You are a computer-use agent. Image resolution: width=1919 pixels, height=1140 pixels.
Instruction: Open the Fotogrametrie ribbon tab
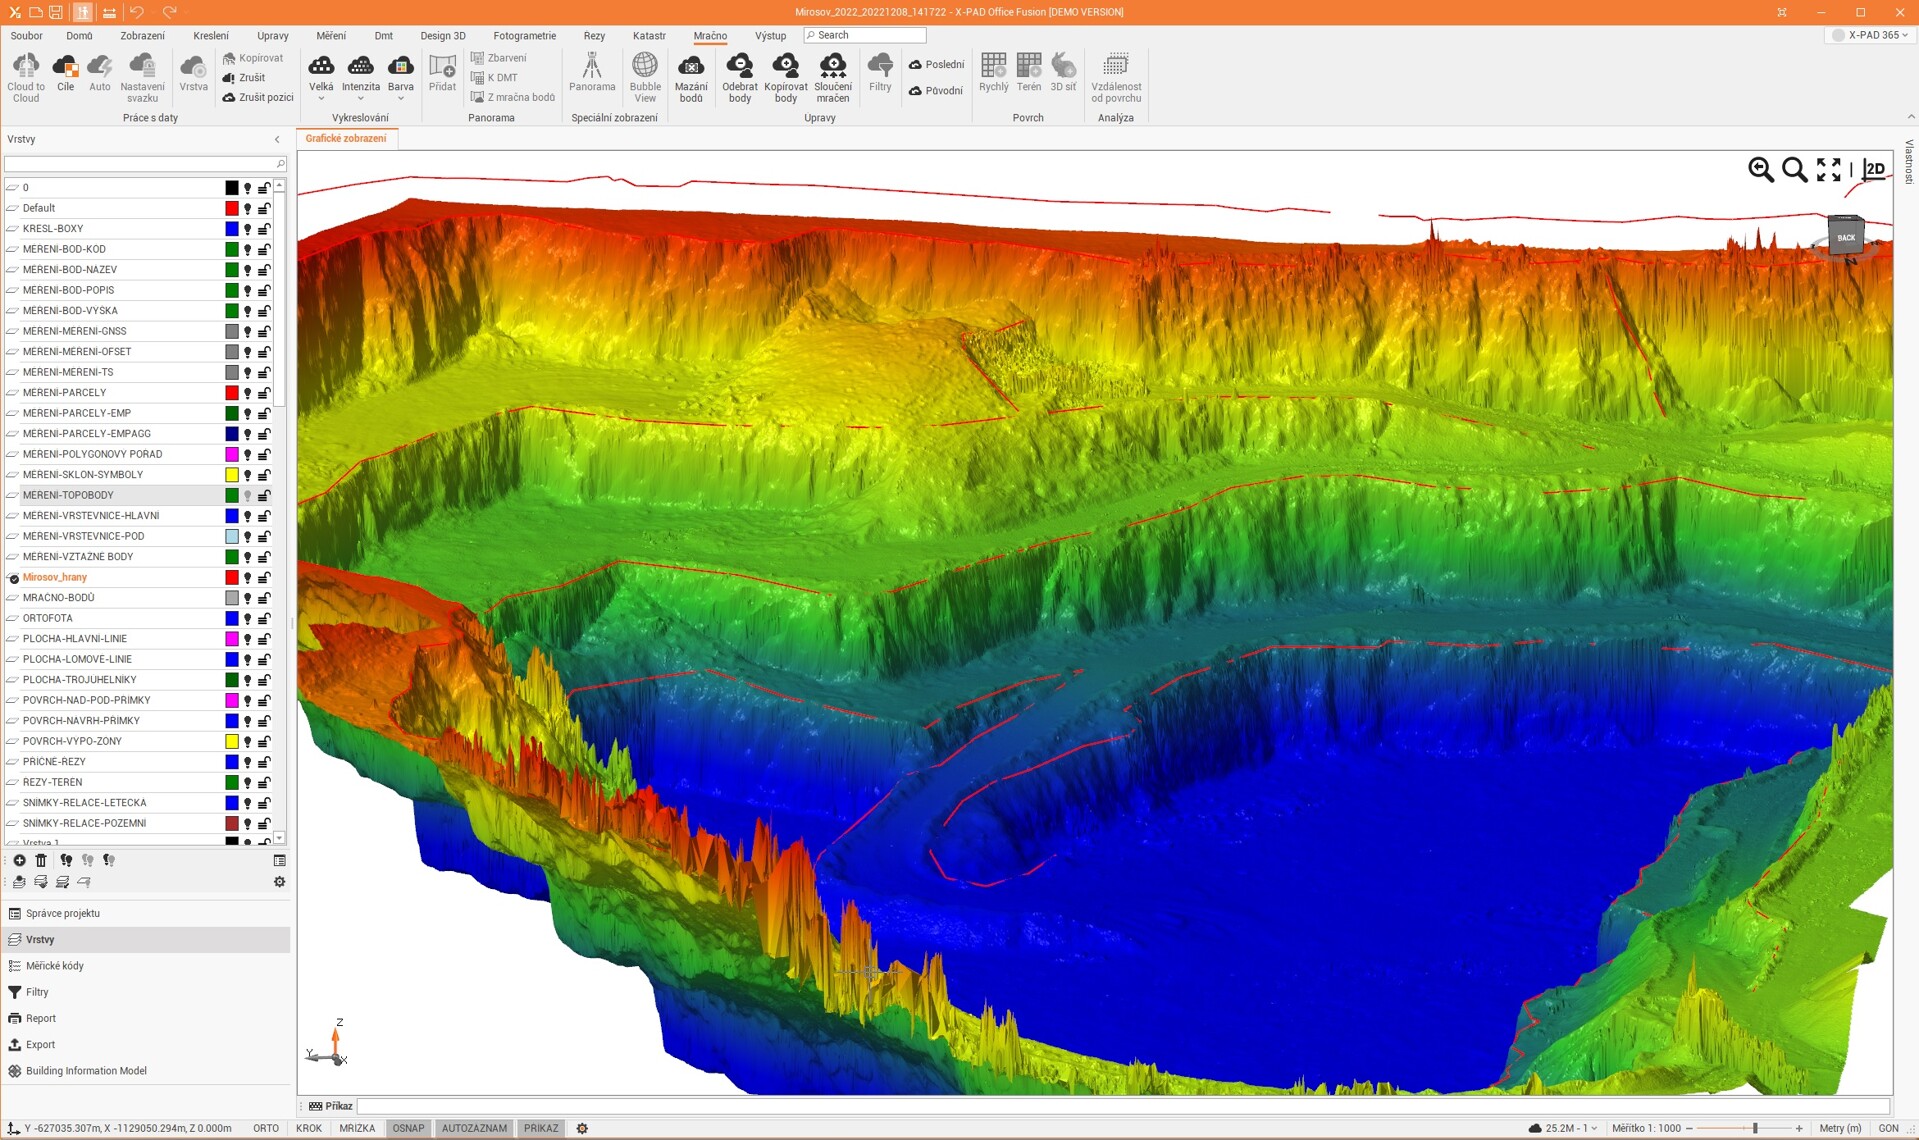(x=524, y=36)
